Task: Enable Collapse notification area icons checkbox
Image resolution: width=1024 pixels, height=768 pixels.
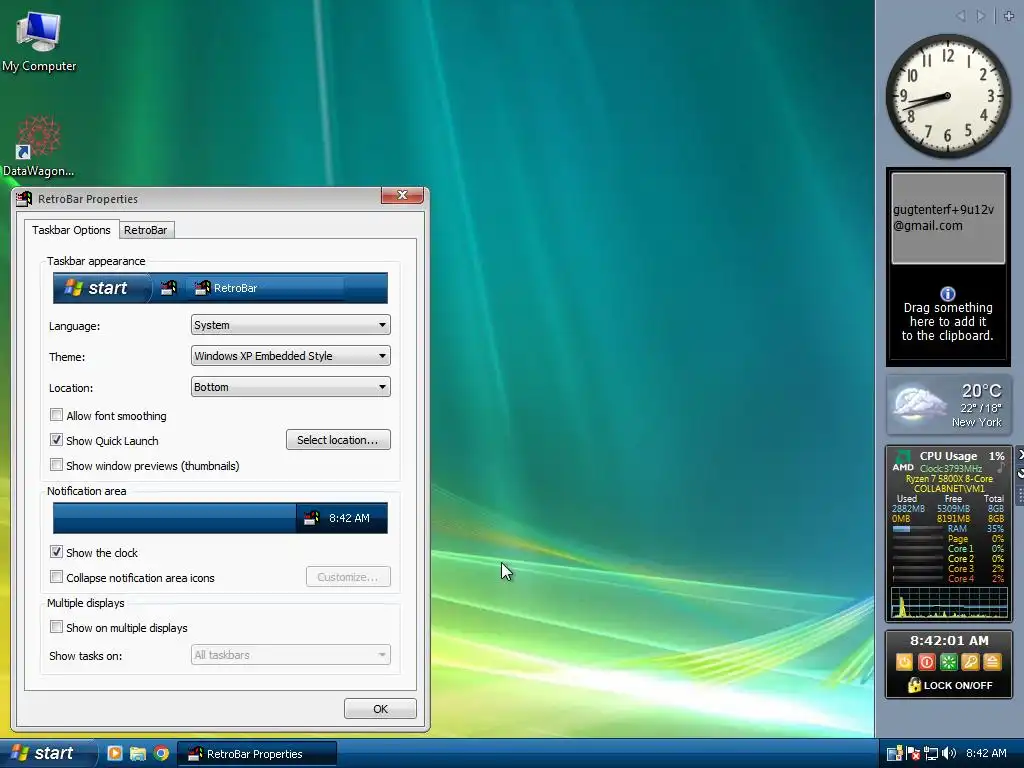Action: click(56, 577)
